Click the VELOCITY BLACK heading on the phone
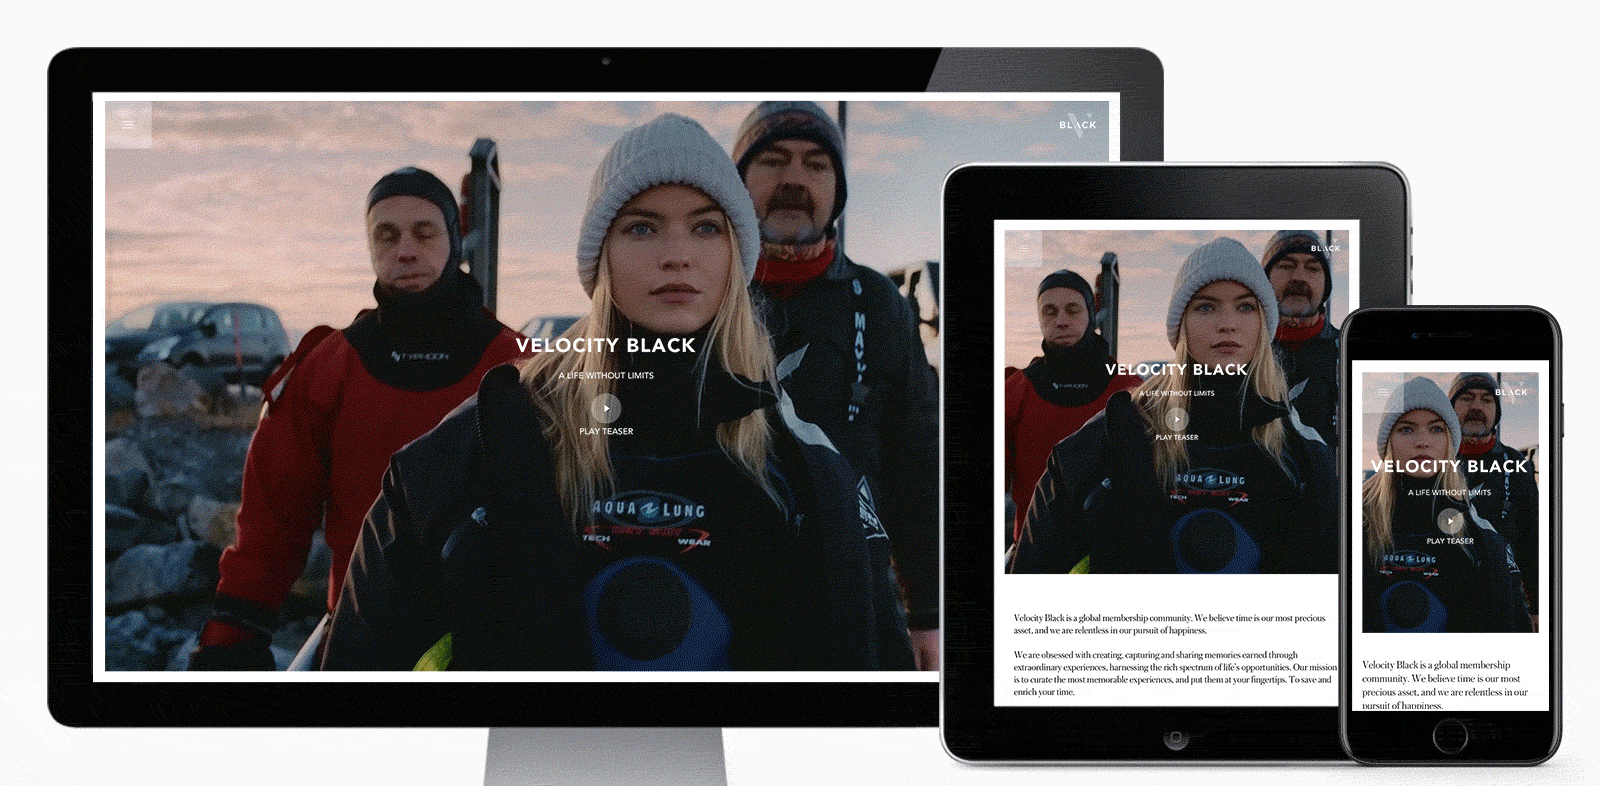The height and width of the screenshot is (786, 1600). click(x=1449, y=466)
